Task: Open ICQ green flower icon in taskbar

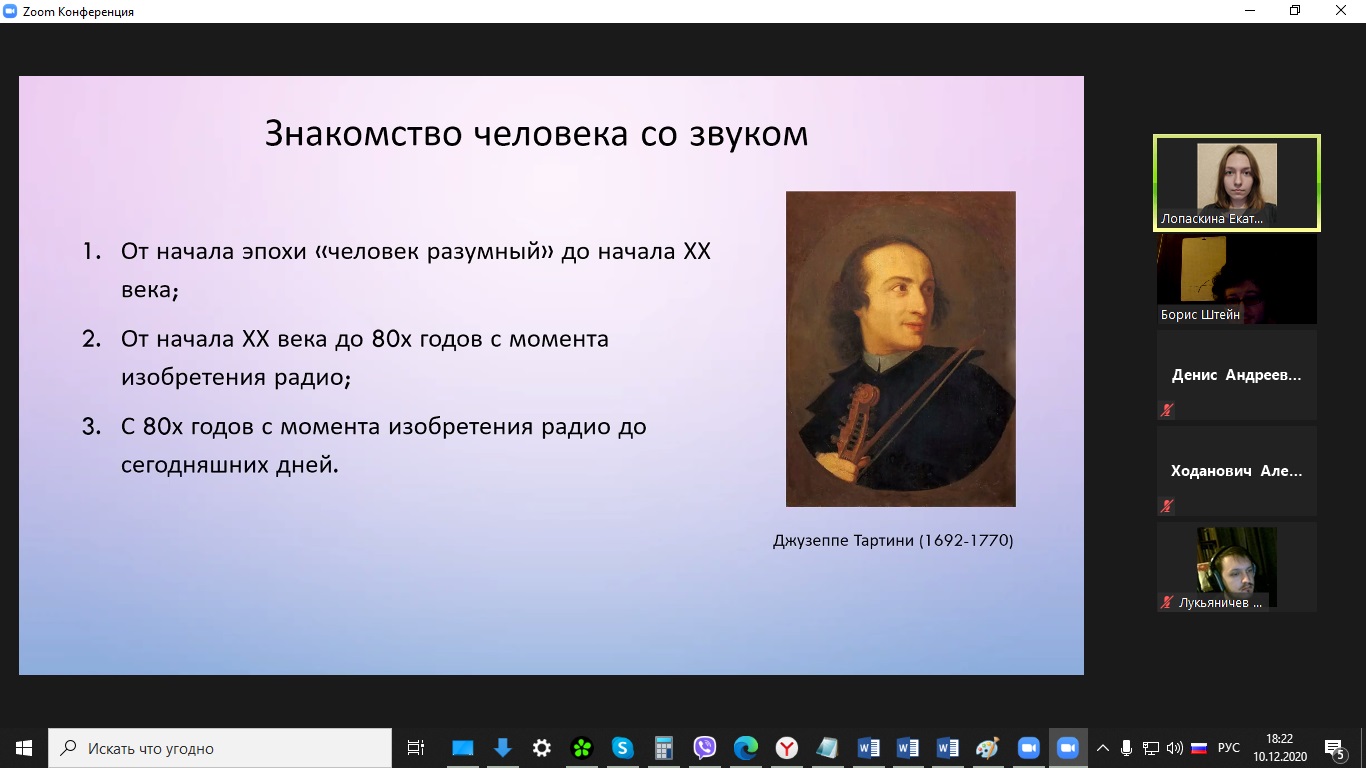Action: pos(582,748)
